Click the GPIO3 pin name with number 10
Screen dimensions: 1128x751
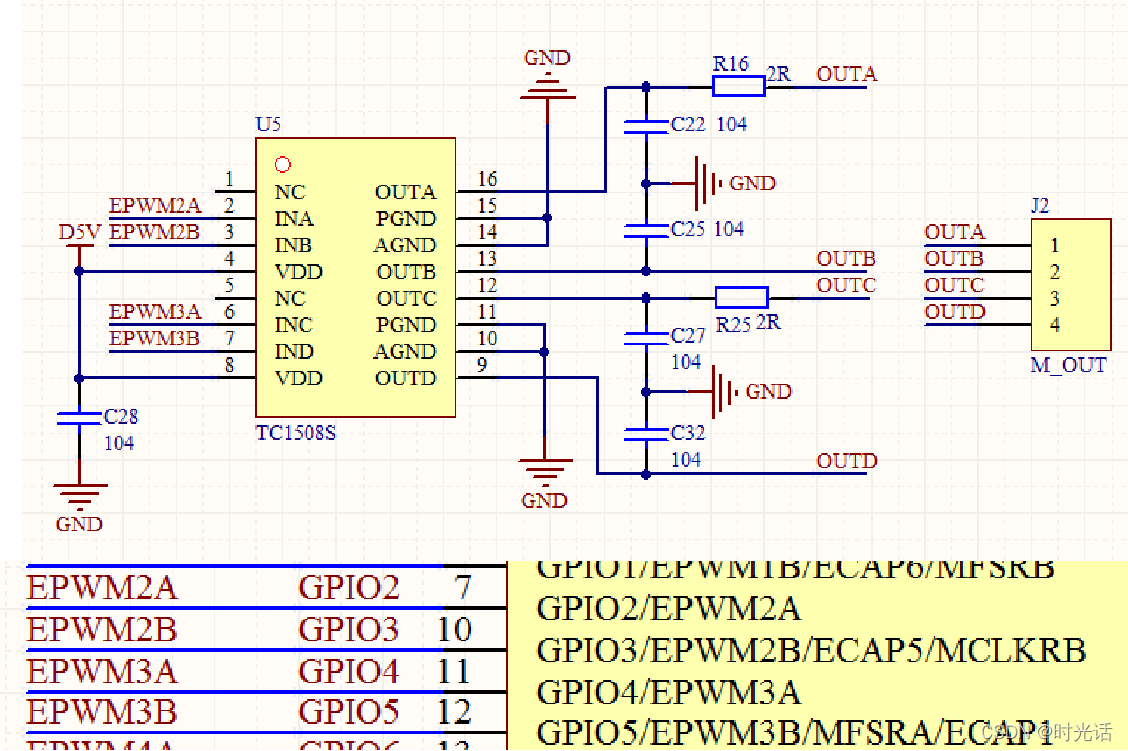(x=349, y=629)
